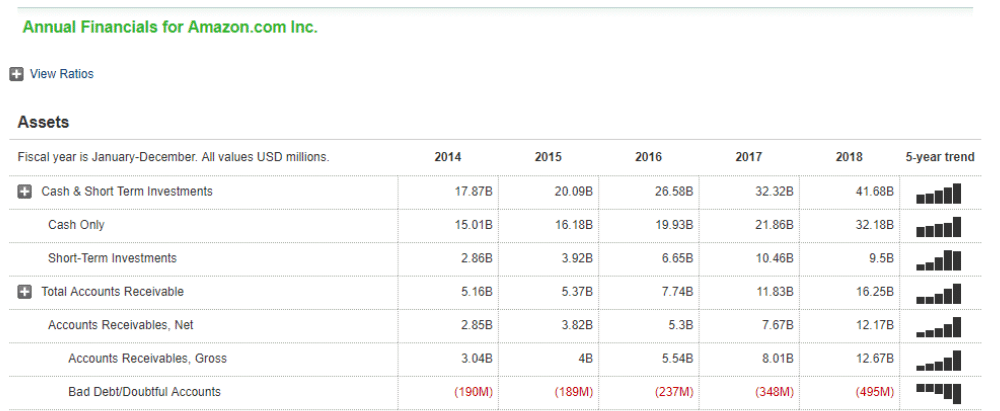Click the 3.82B cell value
The width and height of the screenshot is (1000, 411).
coord(577,325)
